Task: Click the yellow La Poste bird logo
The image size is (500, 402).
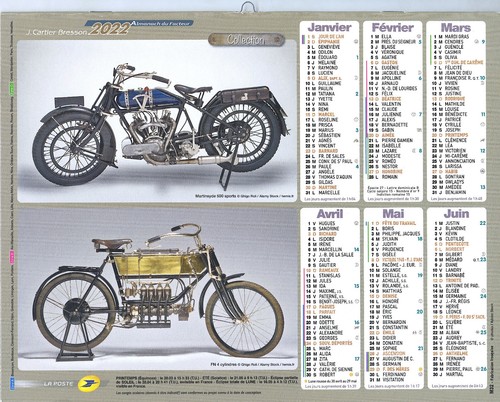Action: 89,383
